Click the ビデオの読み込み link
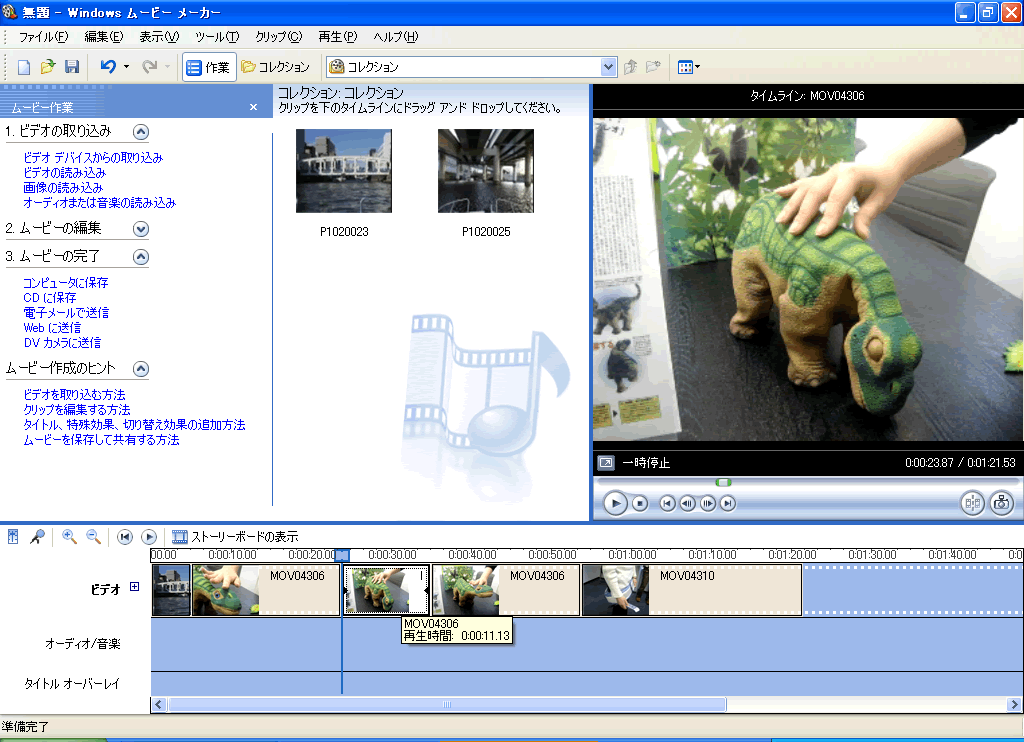 coord(64,173)
